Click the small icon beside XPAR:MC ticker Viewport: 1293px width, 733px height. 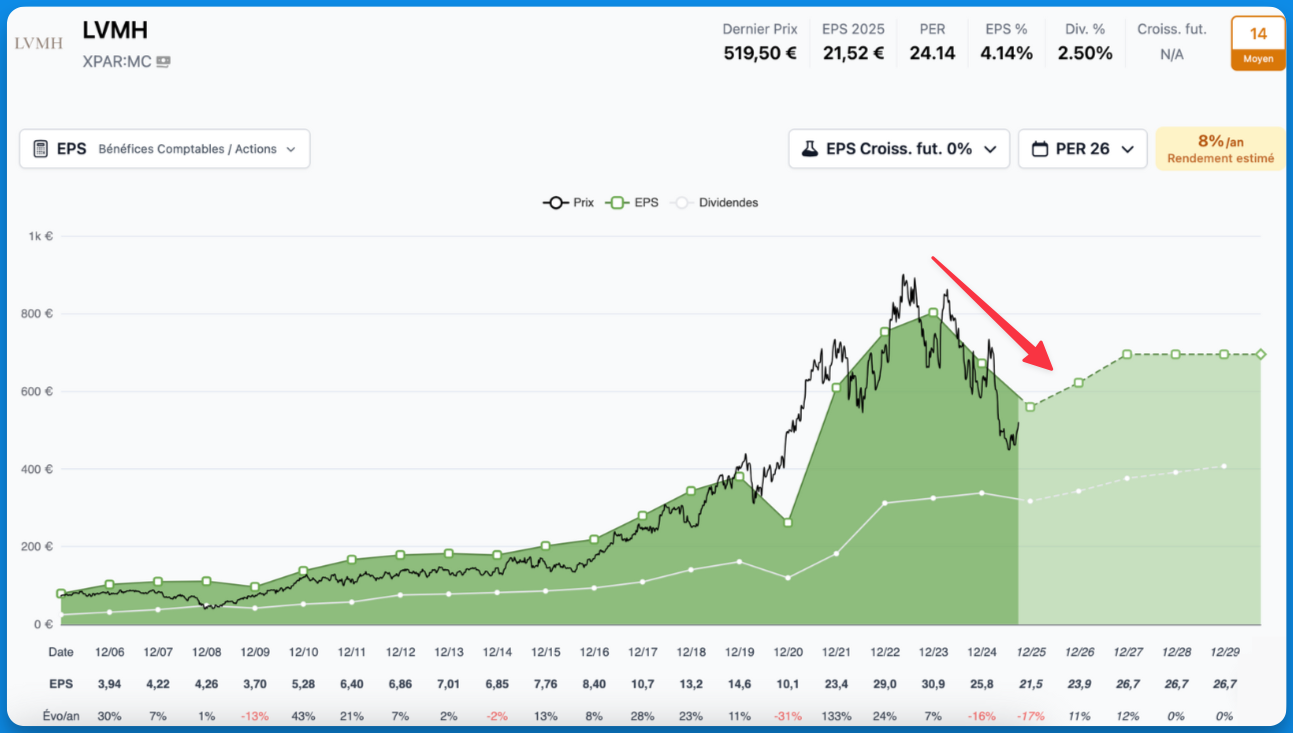pyautogui.click(x=163, y=62)
